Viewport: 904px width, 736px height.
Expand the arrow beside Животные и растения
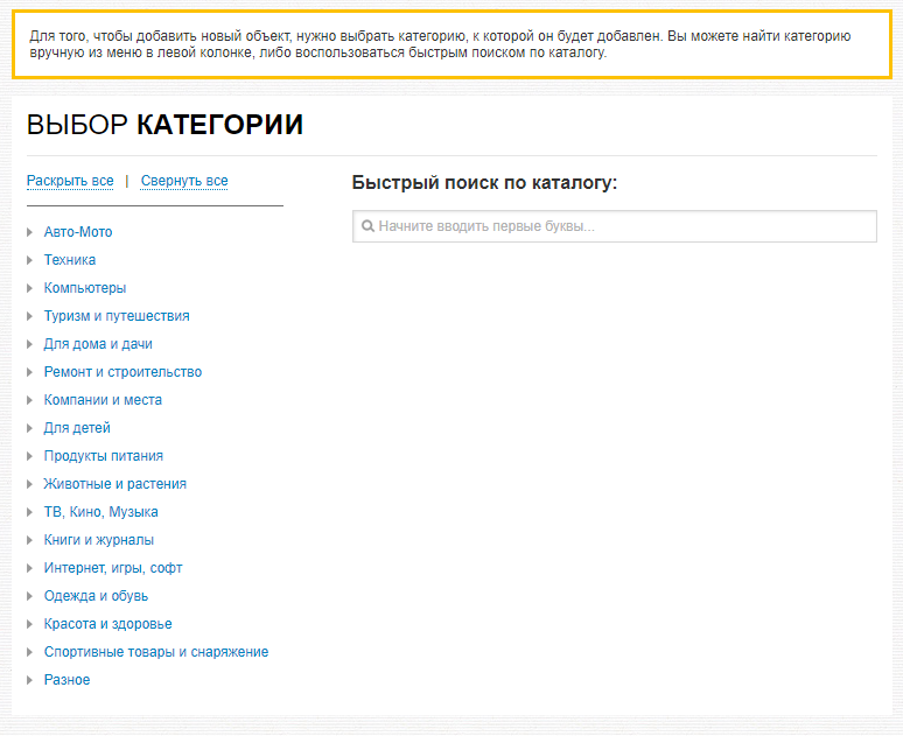(31, 484)
